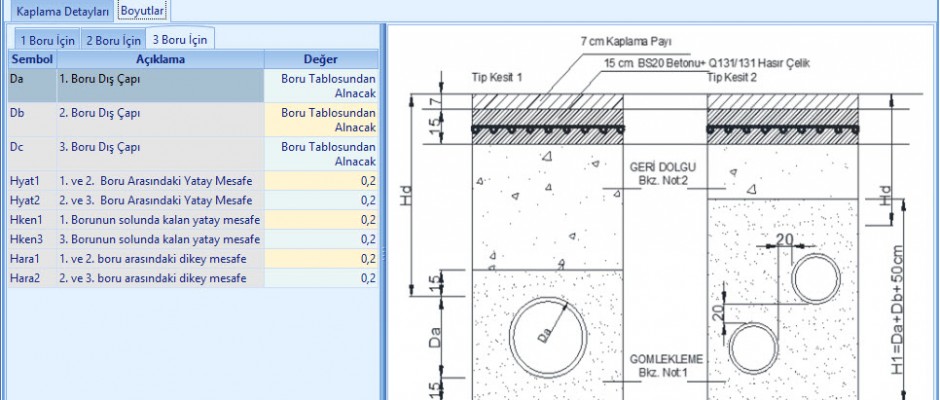Click the Değer column header

322,60
